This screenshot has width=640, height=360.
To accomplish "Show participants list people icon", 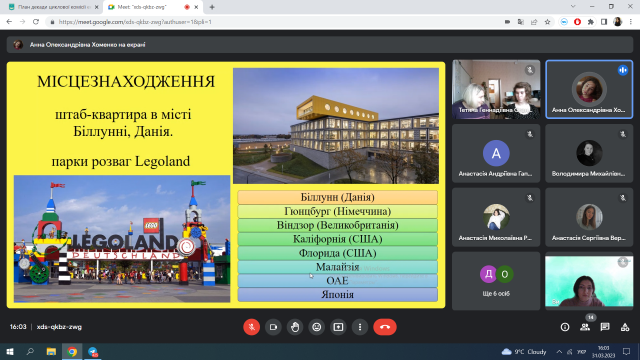I will (585, 327).
